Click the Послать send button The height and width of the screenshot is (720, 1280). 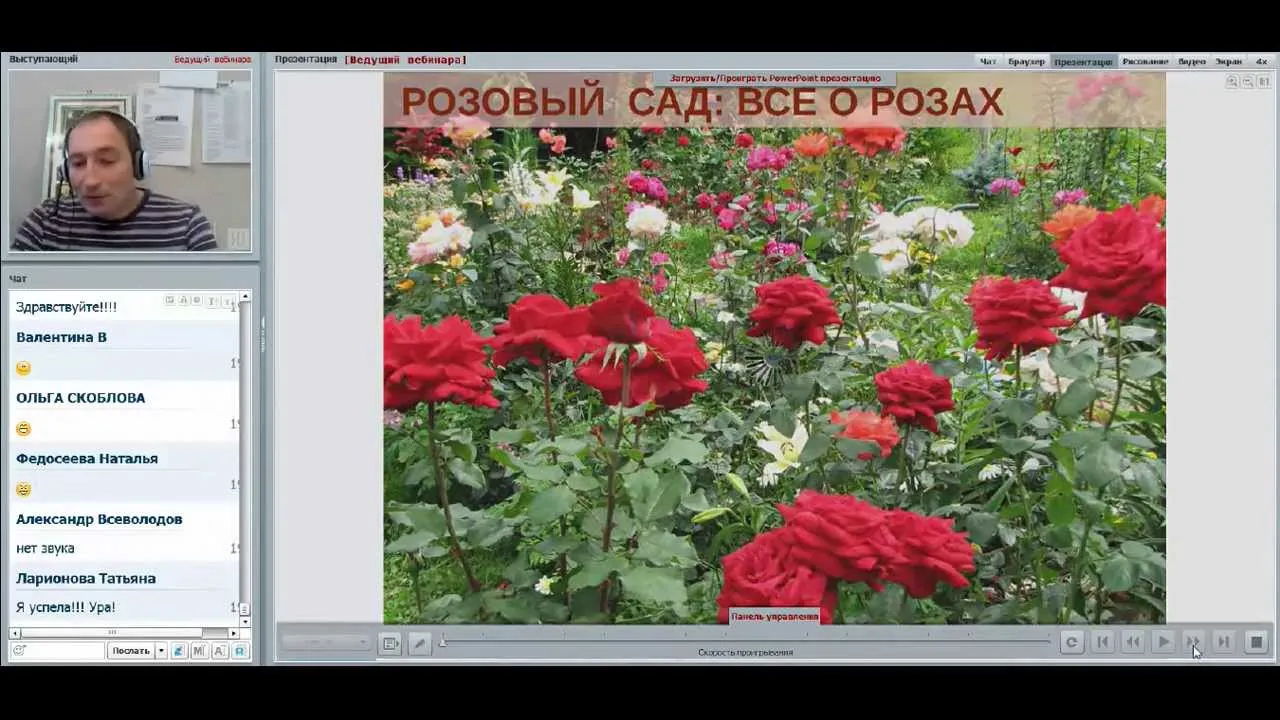pos(131,651)
